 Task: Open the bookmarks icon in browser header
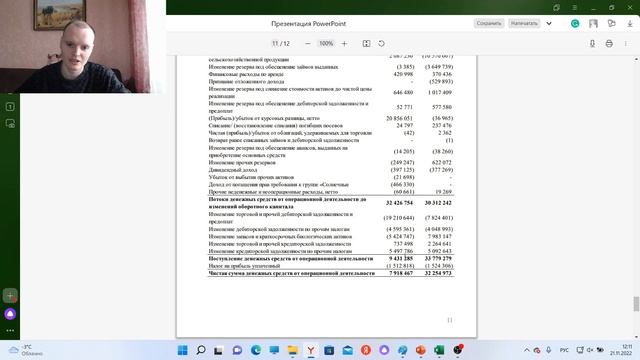[593, 24]
